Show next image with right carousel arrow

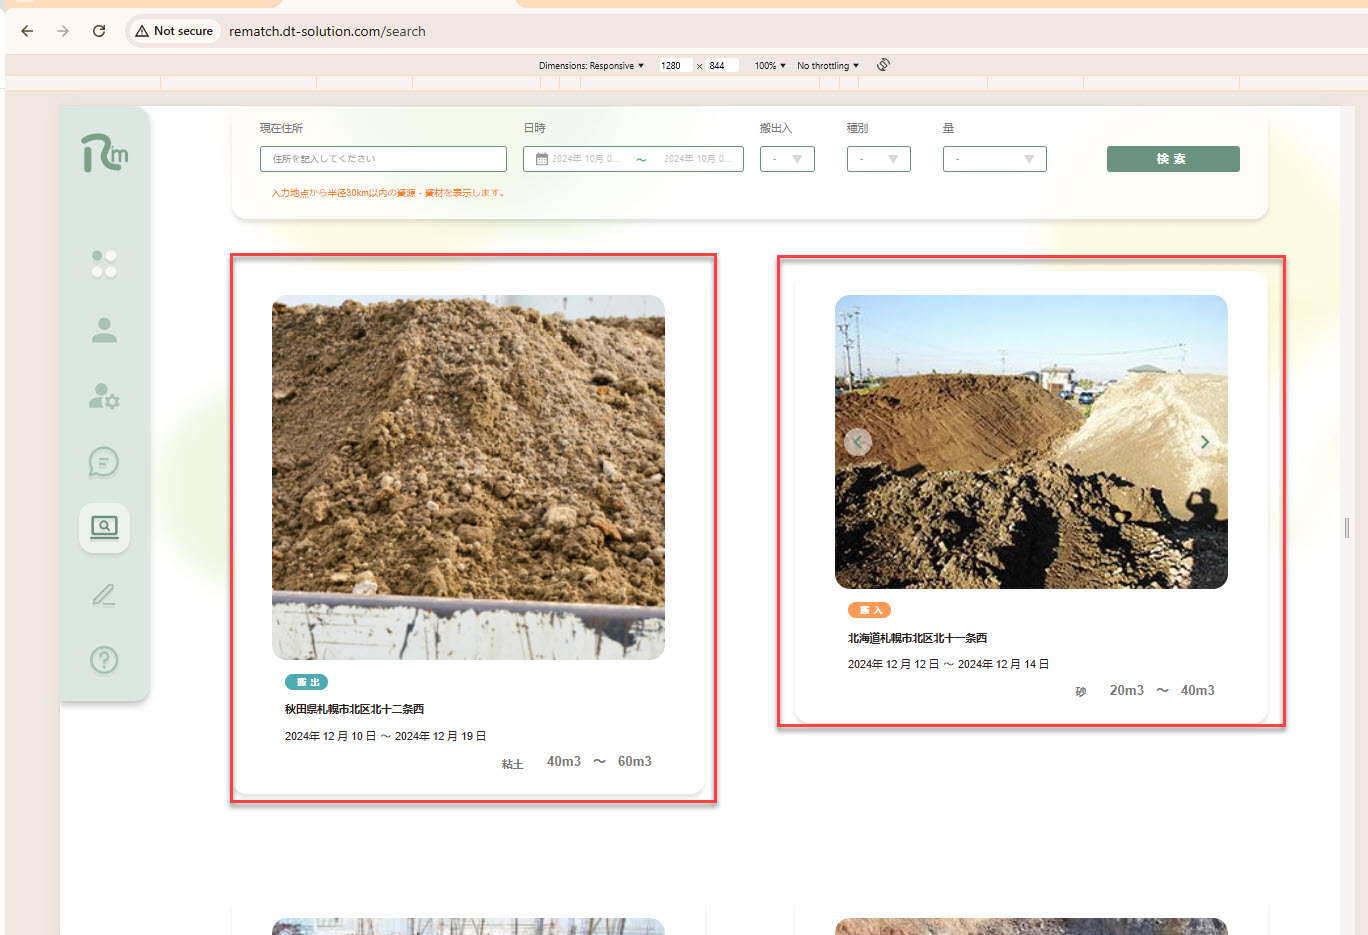1204,442
